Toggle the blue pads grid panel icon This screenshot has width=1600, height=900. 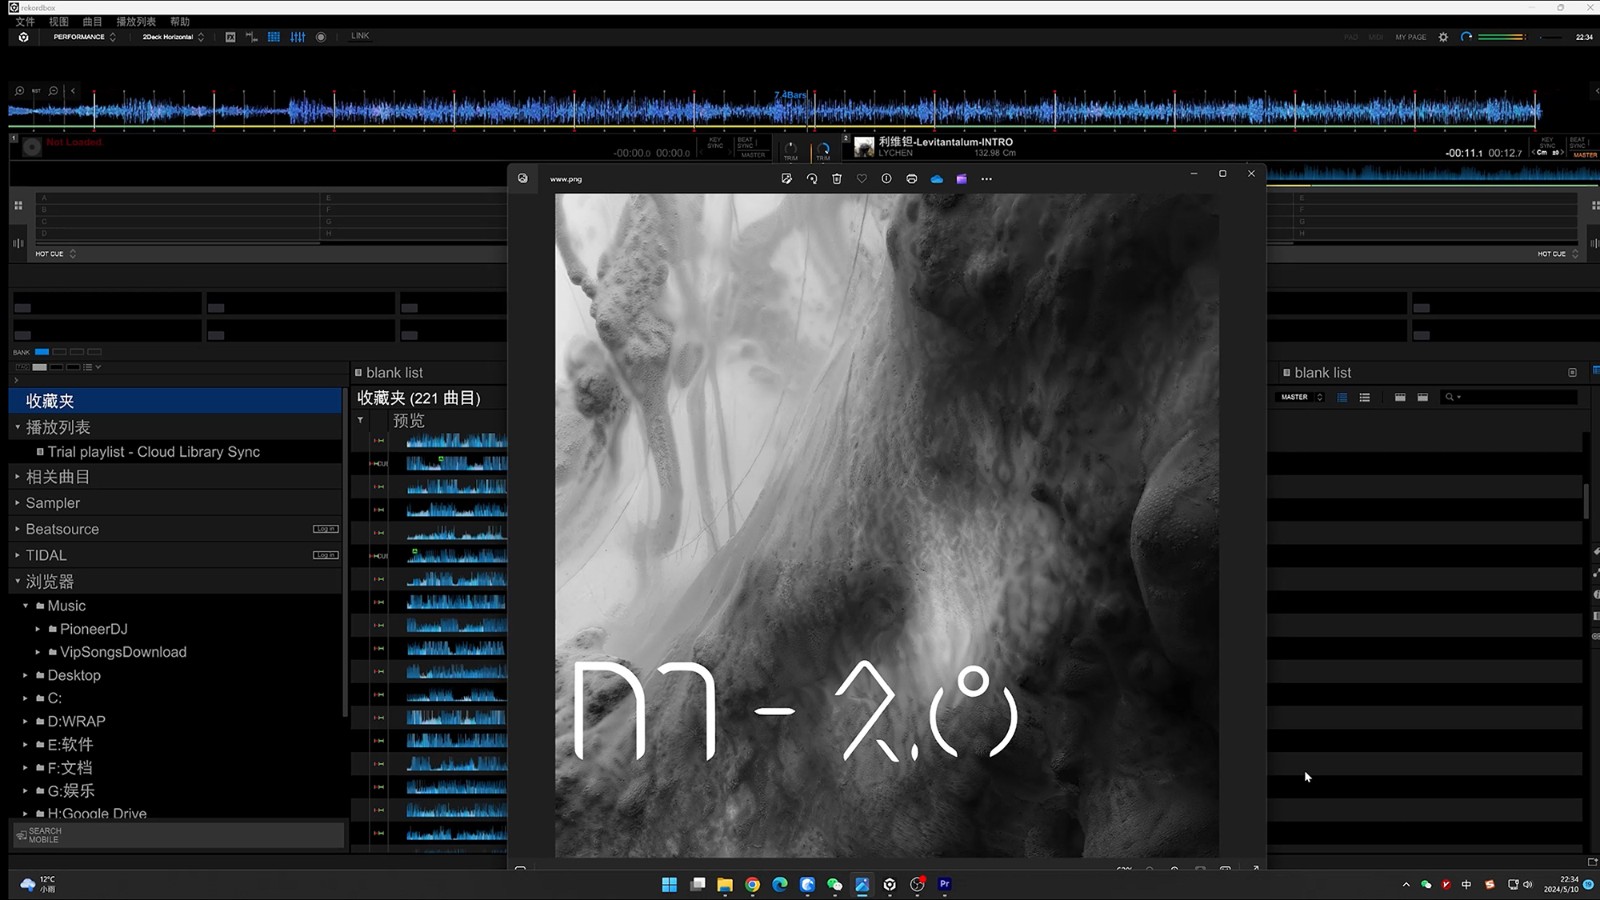273,37
